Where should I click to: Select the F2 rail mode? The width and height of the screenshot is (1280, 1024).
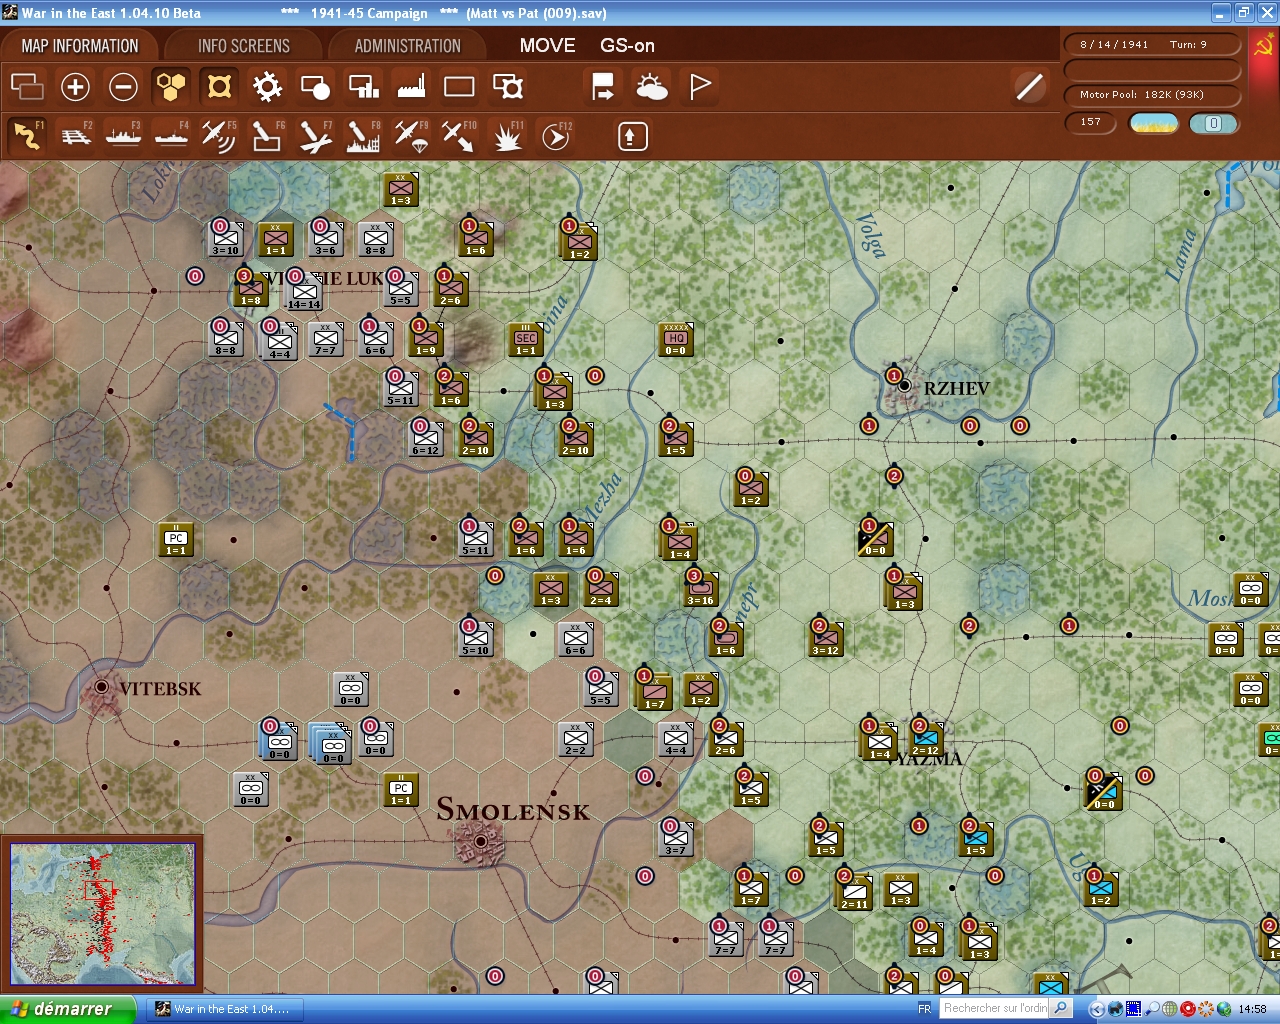(76, 136)
